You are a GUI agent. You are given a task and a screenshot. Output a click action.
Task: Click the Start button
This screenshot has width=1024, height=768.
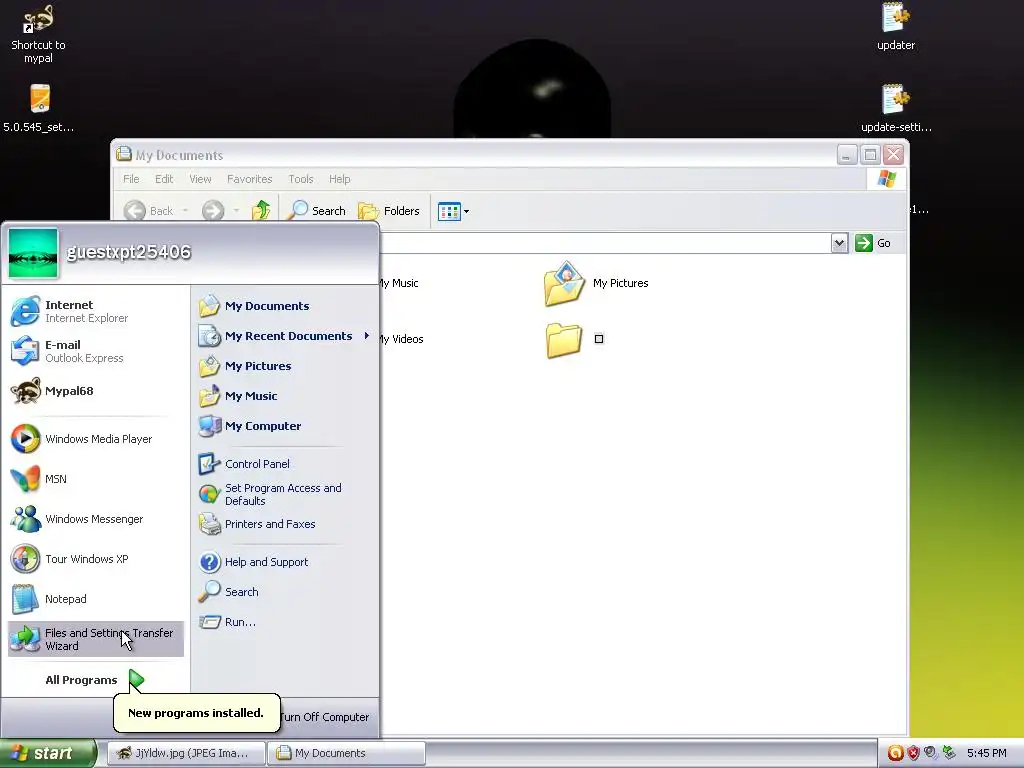(48, 753)
